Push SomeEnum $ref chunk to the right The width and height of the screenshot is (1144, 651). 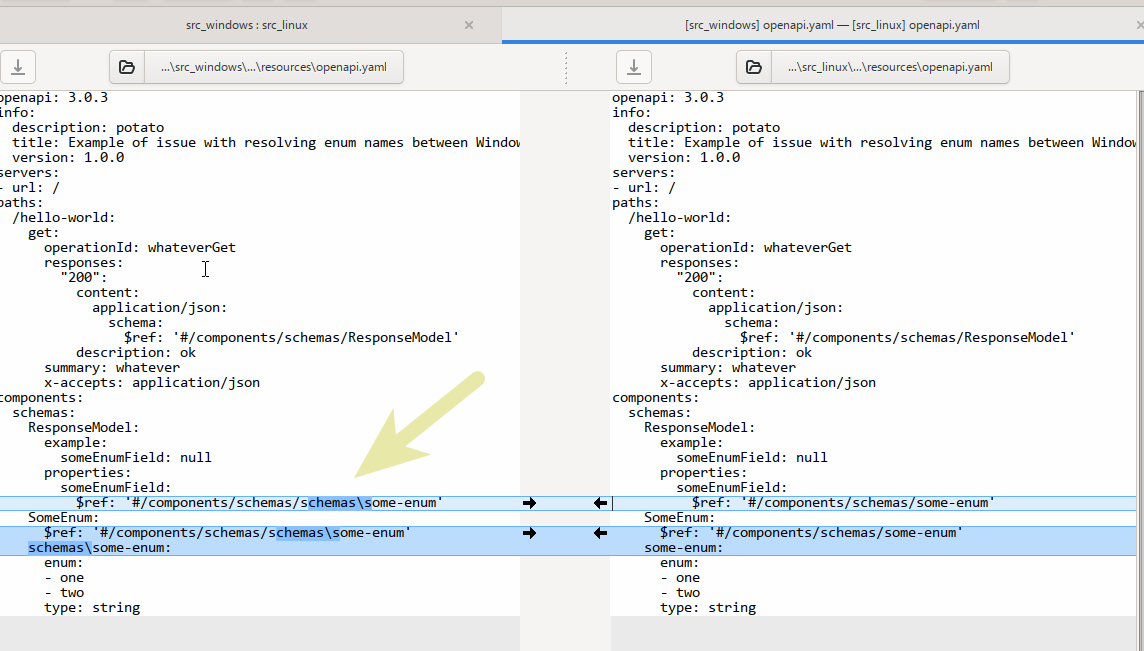pyautogui.click(x=529, y=533)
